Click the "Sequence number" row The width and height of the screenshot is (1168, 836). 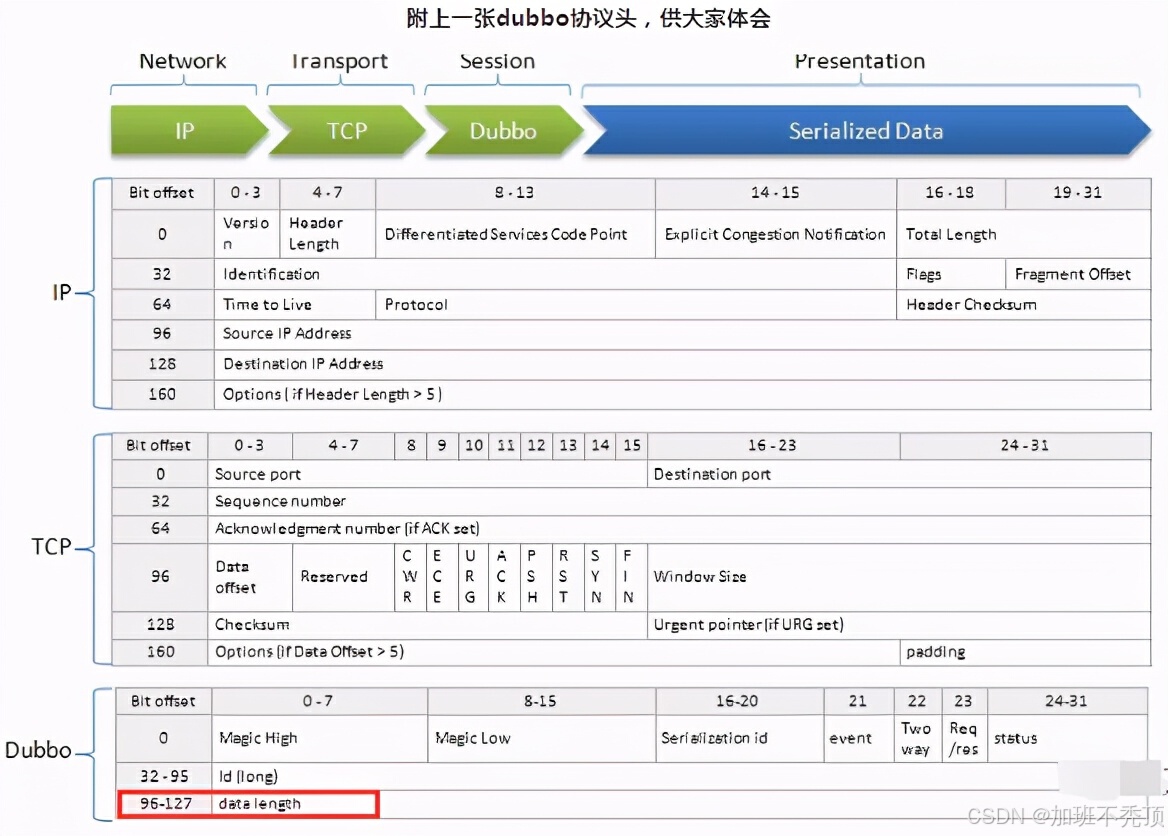pos(679,501)
